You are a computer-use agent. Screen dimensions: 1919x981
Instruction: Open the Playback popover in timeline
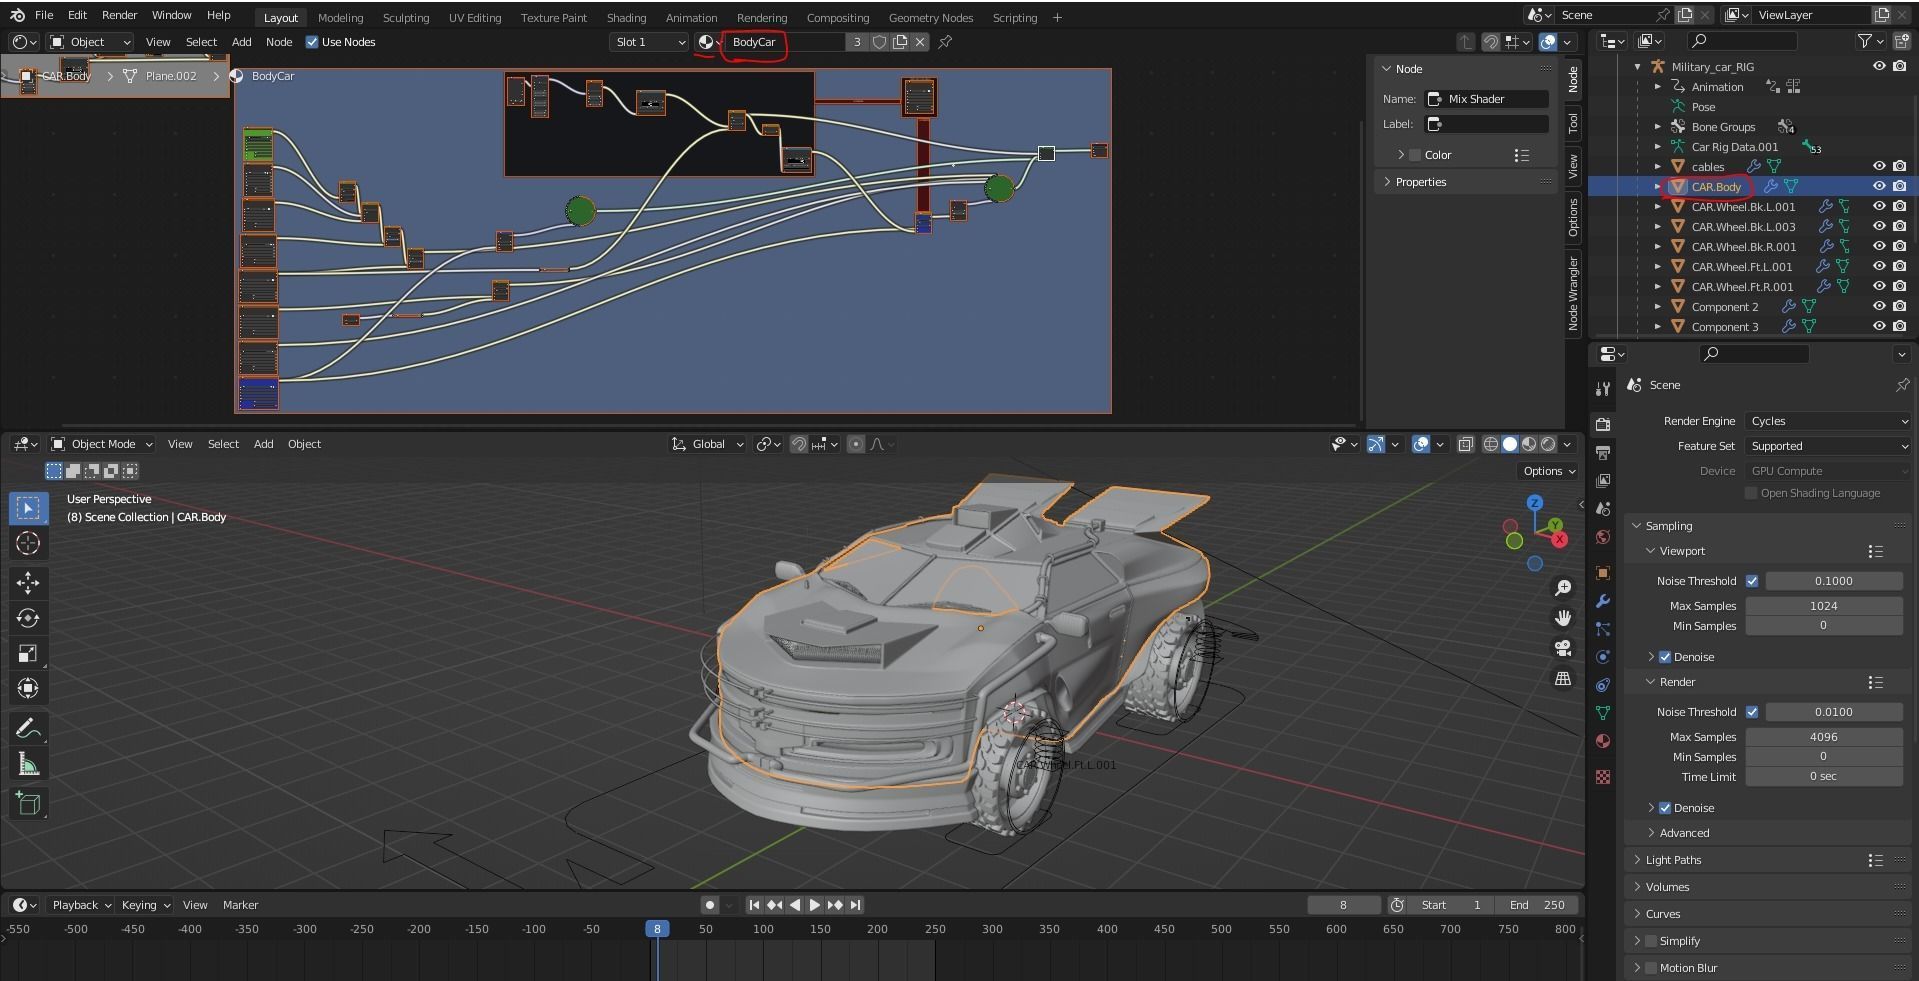(x=82, y=905)
